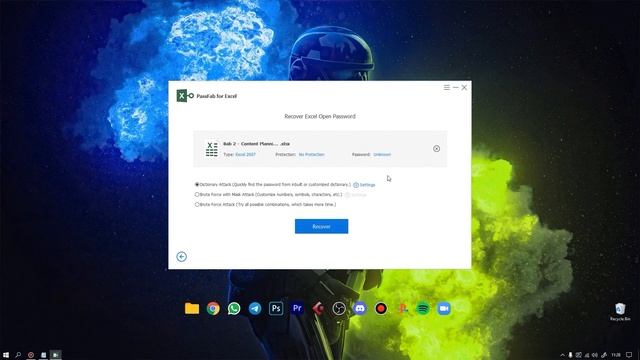
Task: Launch Photoshop from the dock
Action: pyautogui.click(x=276, y=309)
